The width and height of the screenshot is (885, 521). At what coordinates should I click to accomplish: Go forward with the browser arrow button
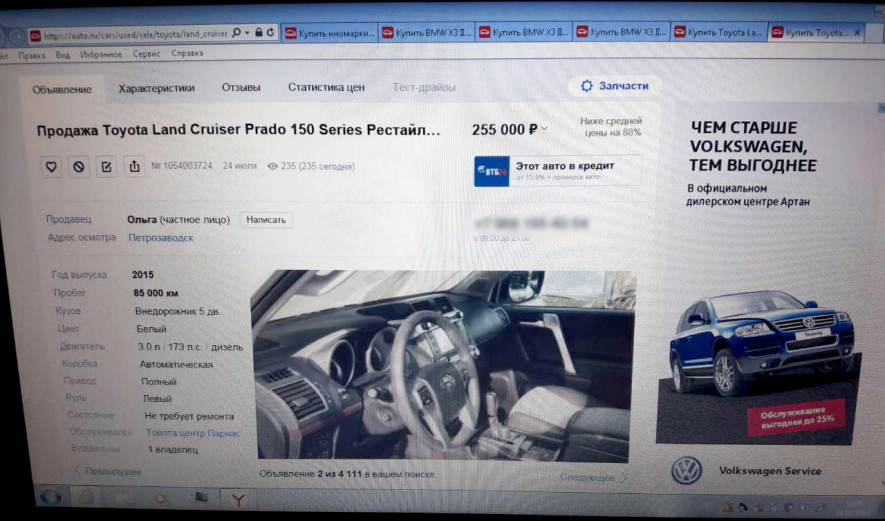click(x=16, y=36)
